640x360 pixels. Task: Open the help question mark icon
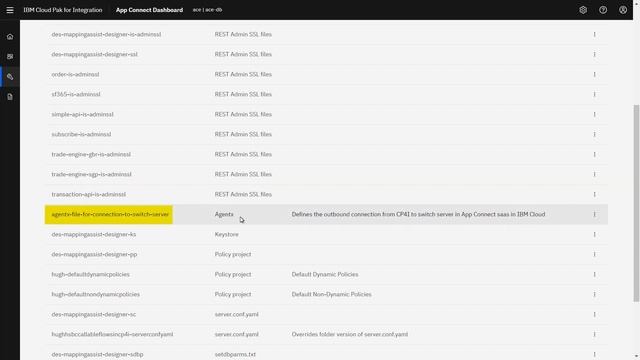point(603,10)
